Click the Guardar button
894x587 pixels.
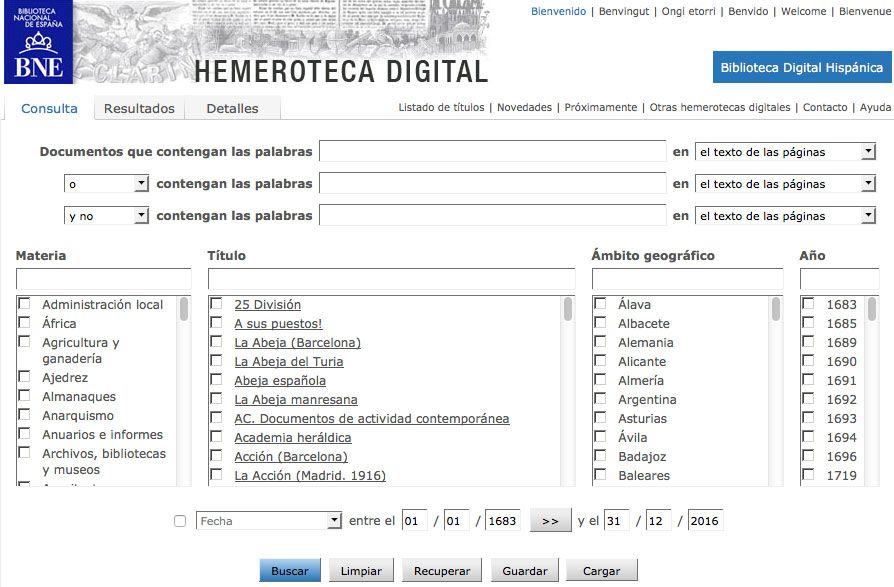(525, 570)
